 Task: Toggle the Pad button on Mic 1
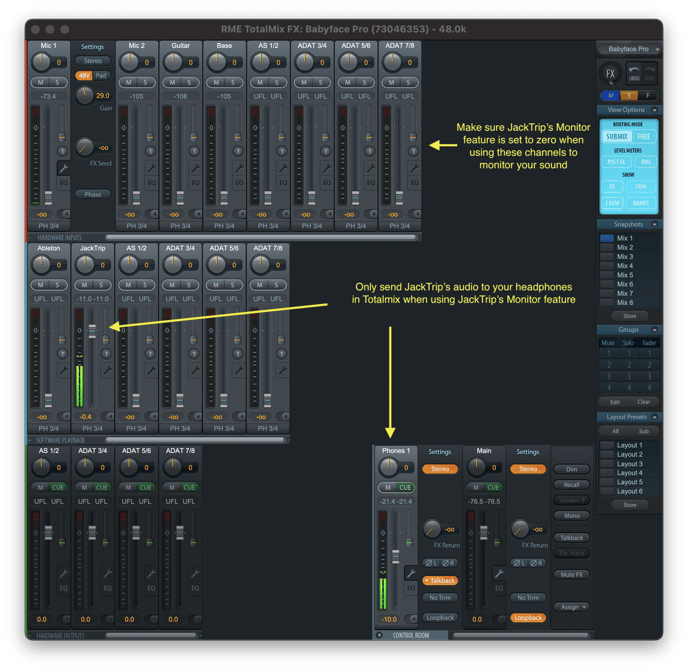point(101,75)
